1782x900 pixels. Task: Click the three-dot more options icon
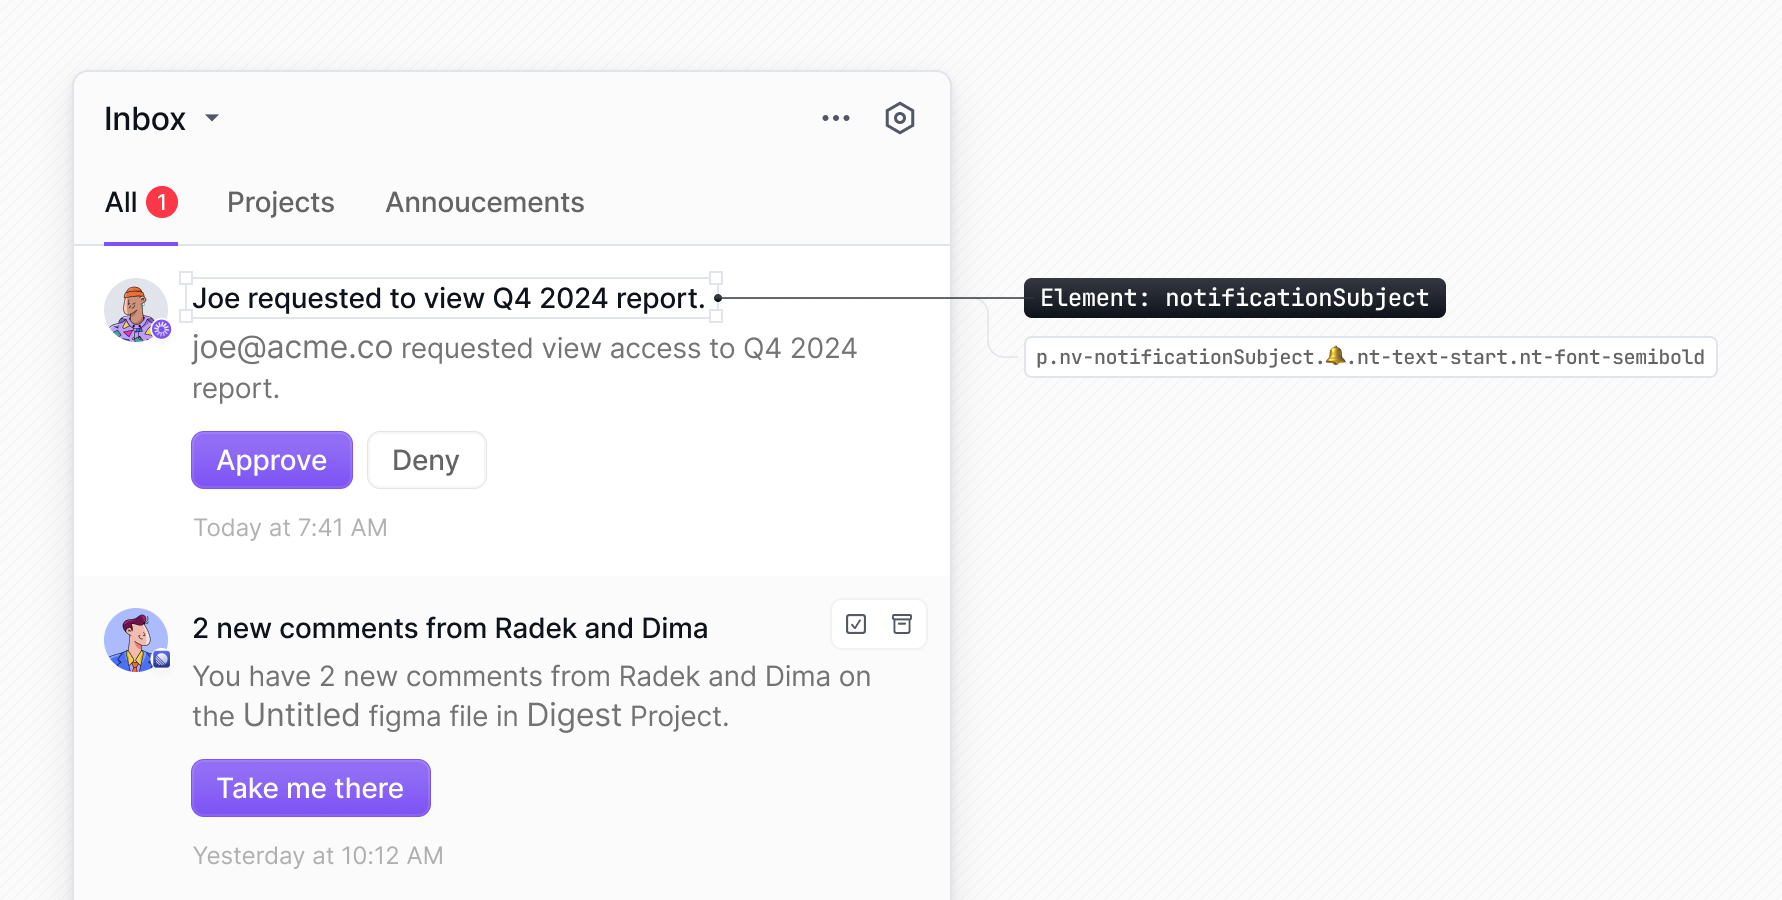(836, 118)
